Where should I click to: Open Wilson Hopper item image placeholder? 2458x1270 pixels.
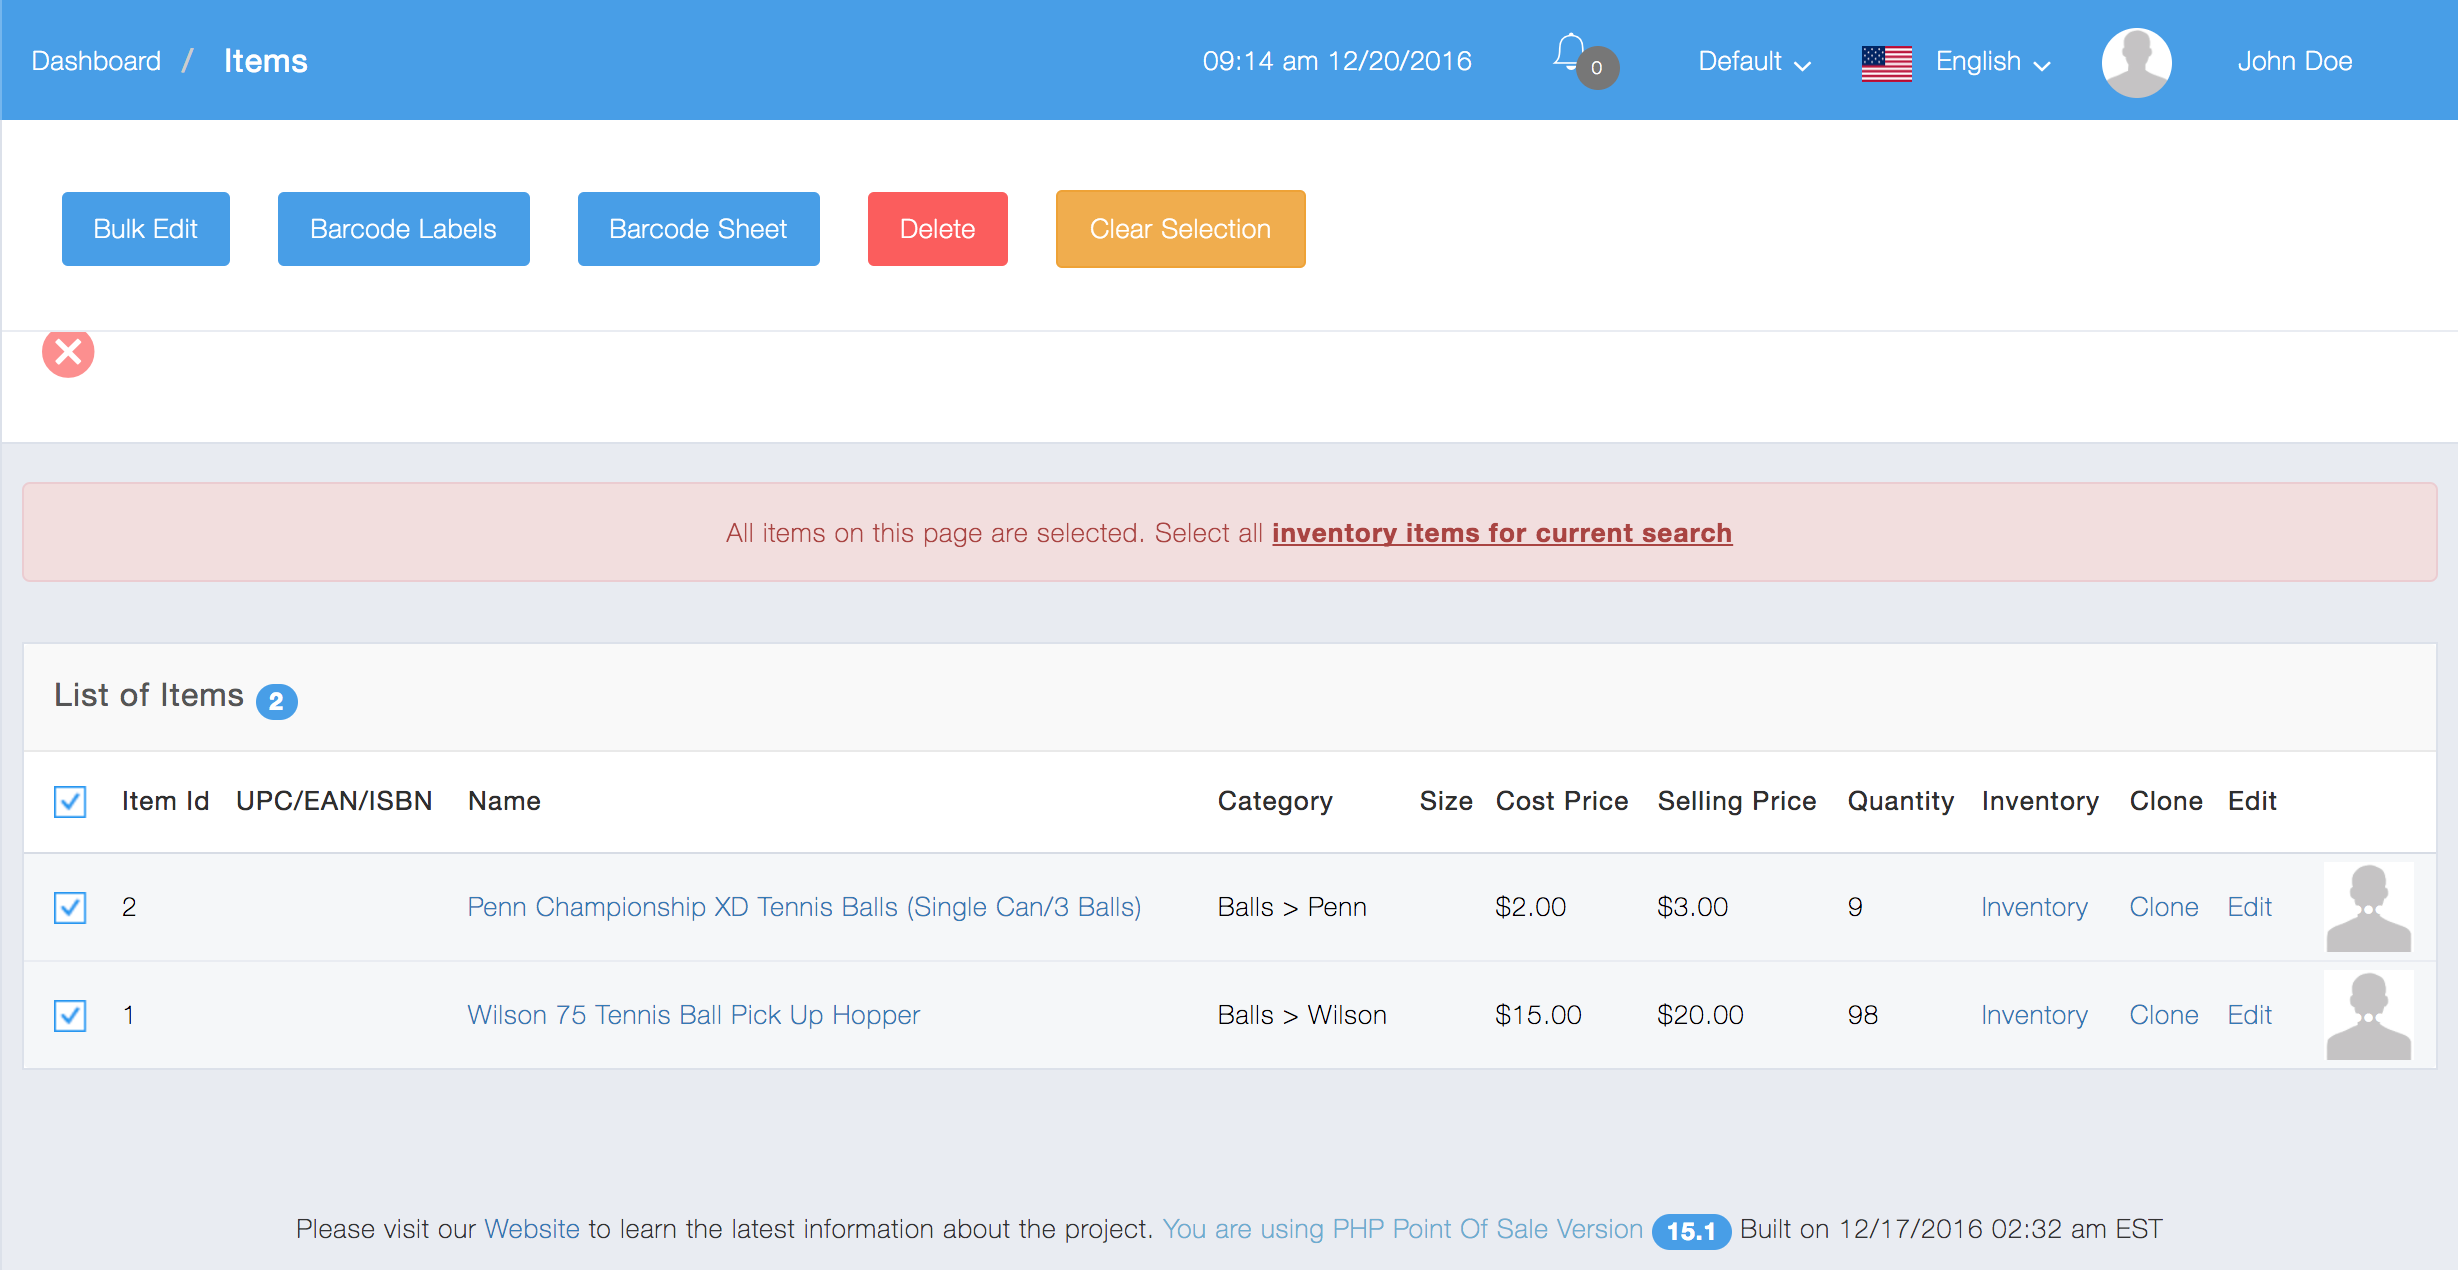point(2367,1015)
